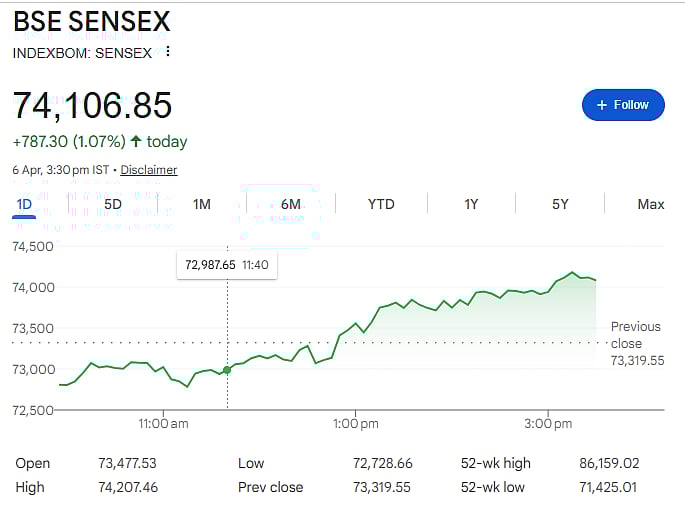Click the 1:00 pm axis label
The image size is (685, 510).
[356, 424]
